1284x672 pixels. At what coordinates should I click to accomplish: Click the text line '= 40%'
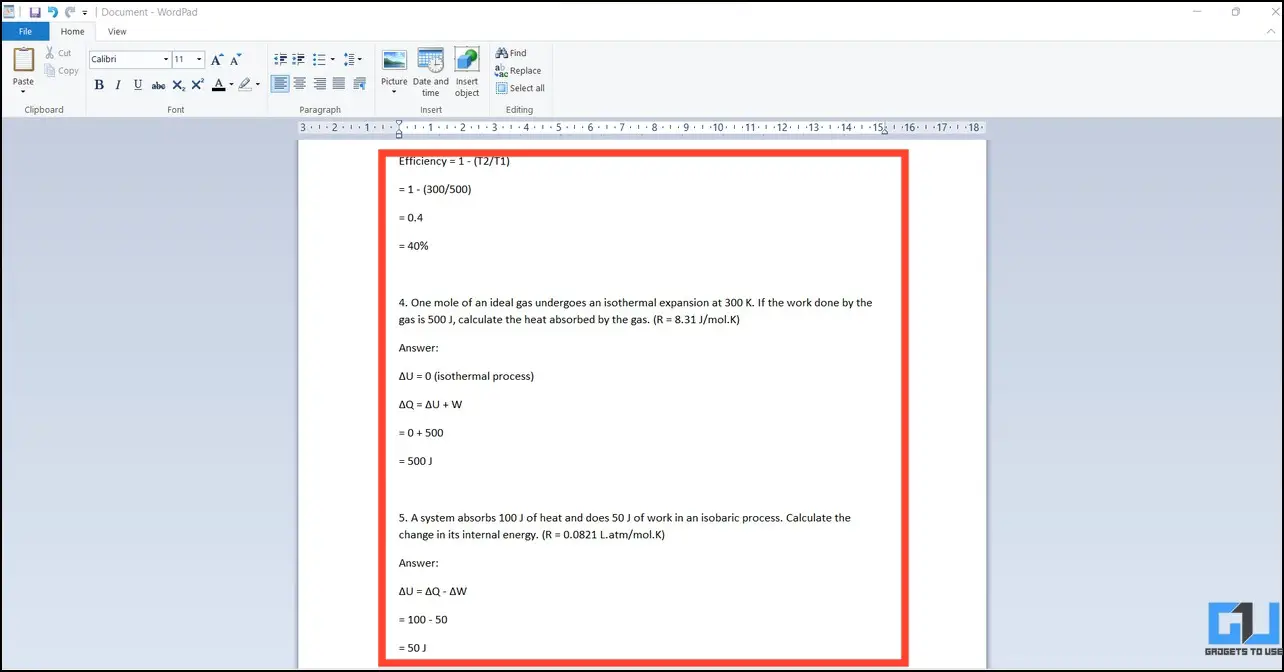point(413,246)
